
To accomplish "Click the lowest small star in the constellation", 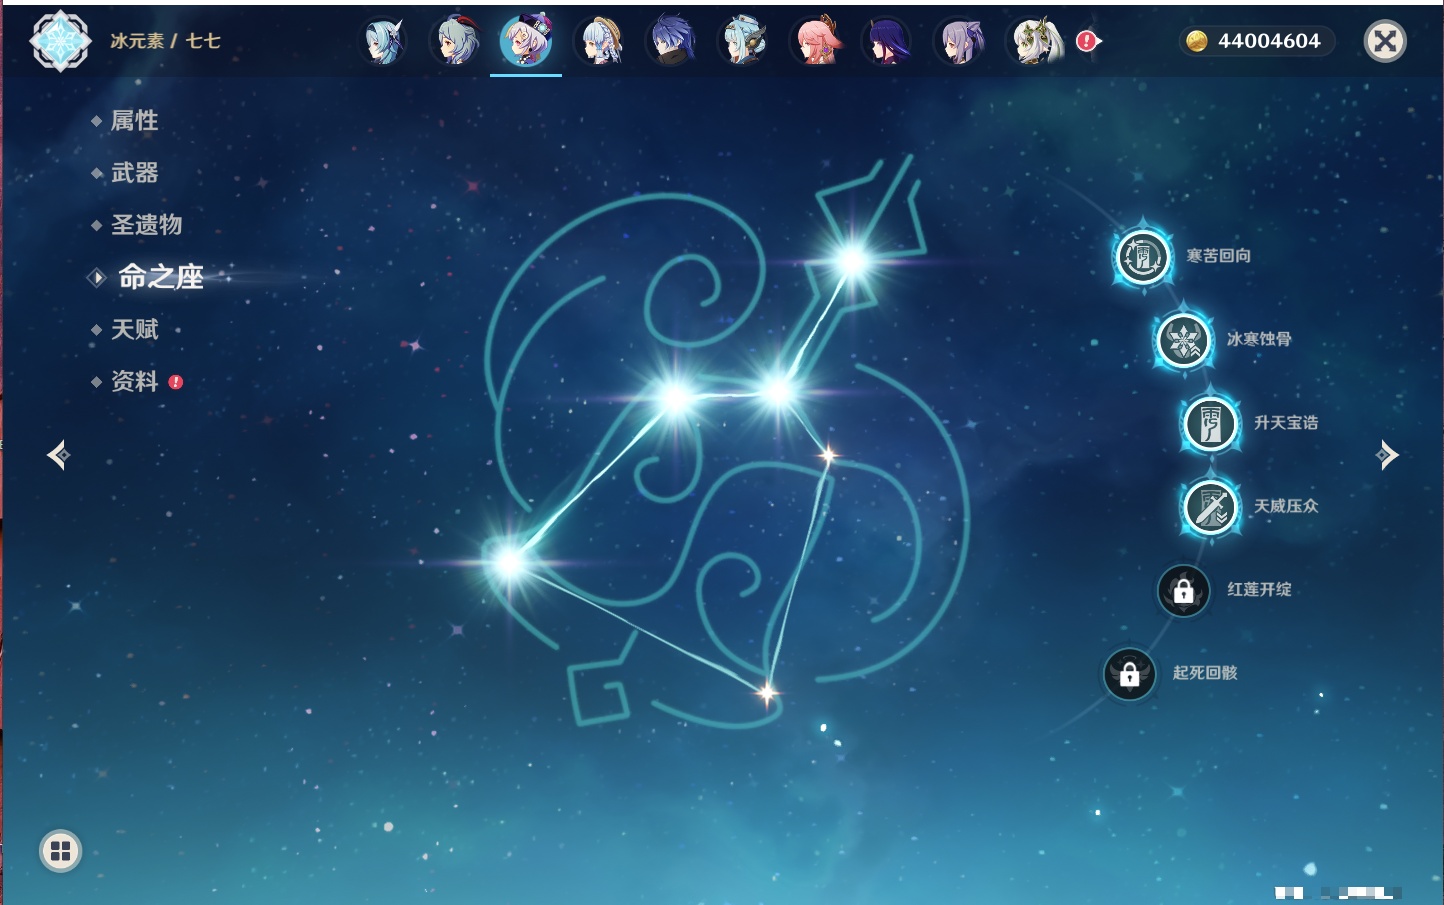I will click(x=767, y=692).
